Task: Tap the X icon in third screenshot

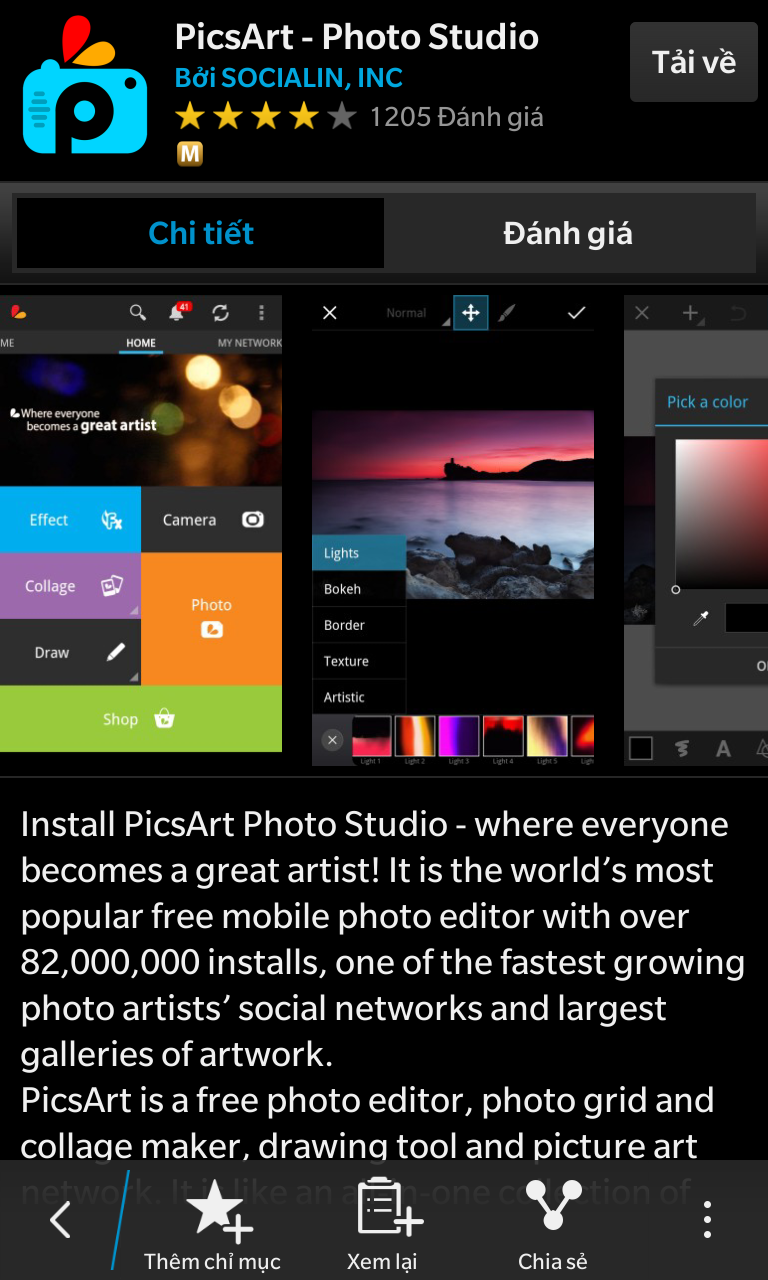Action: 642,313
